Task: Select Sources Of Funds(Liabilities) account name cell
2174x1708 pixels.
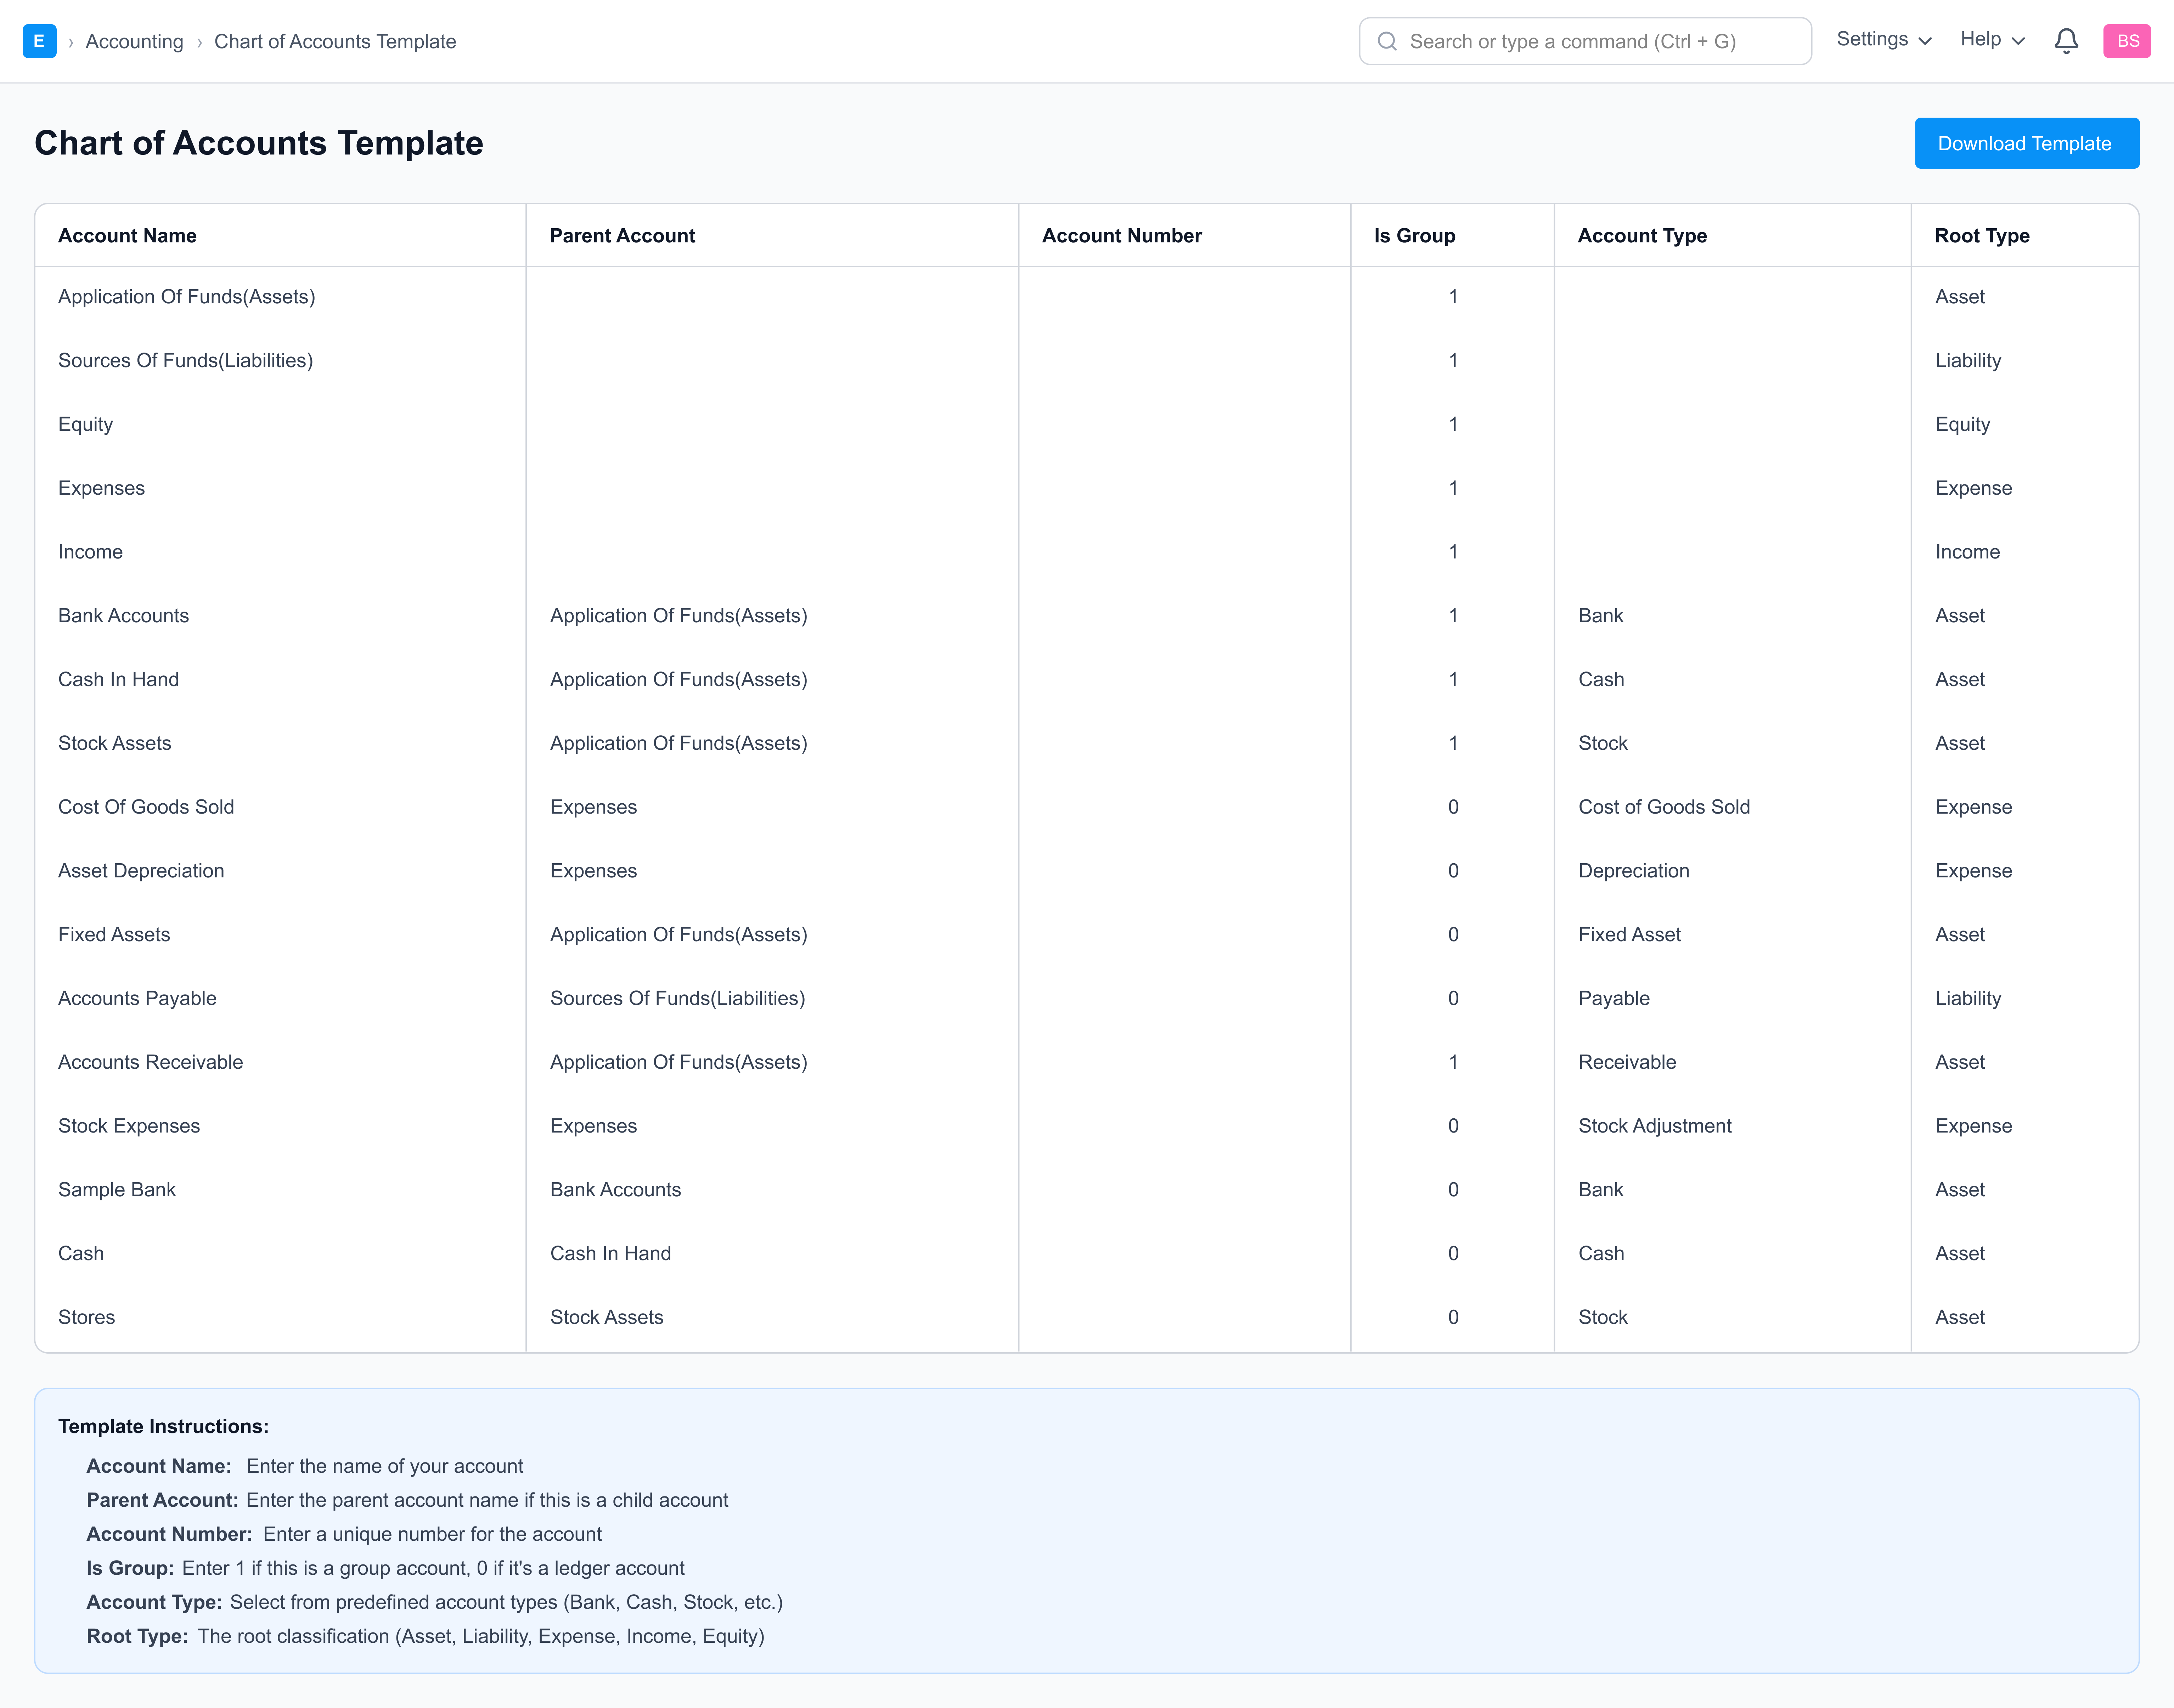Action: [x=186, y=361]
